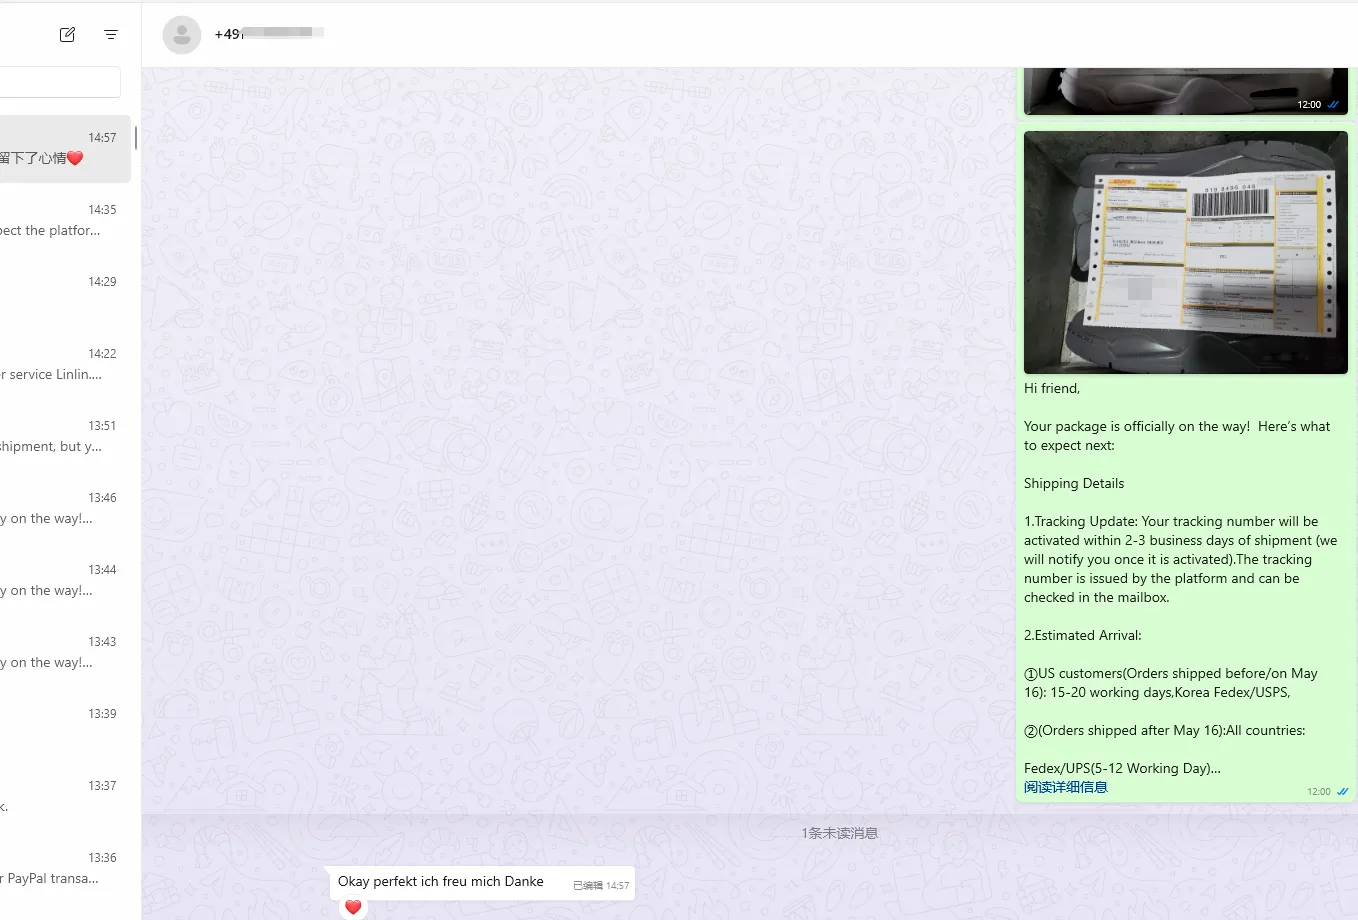Open the service Linlin chat at 14:22
Screen dimensions: 1358x920
click(65, 365)
